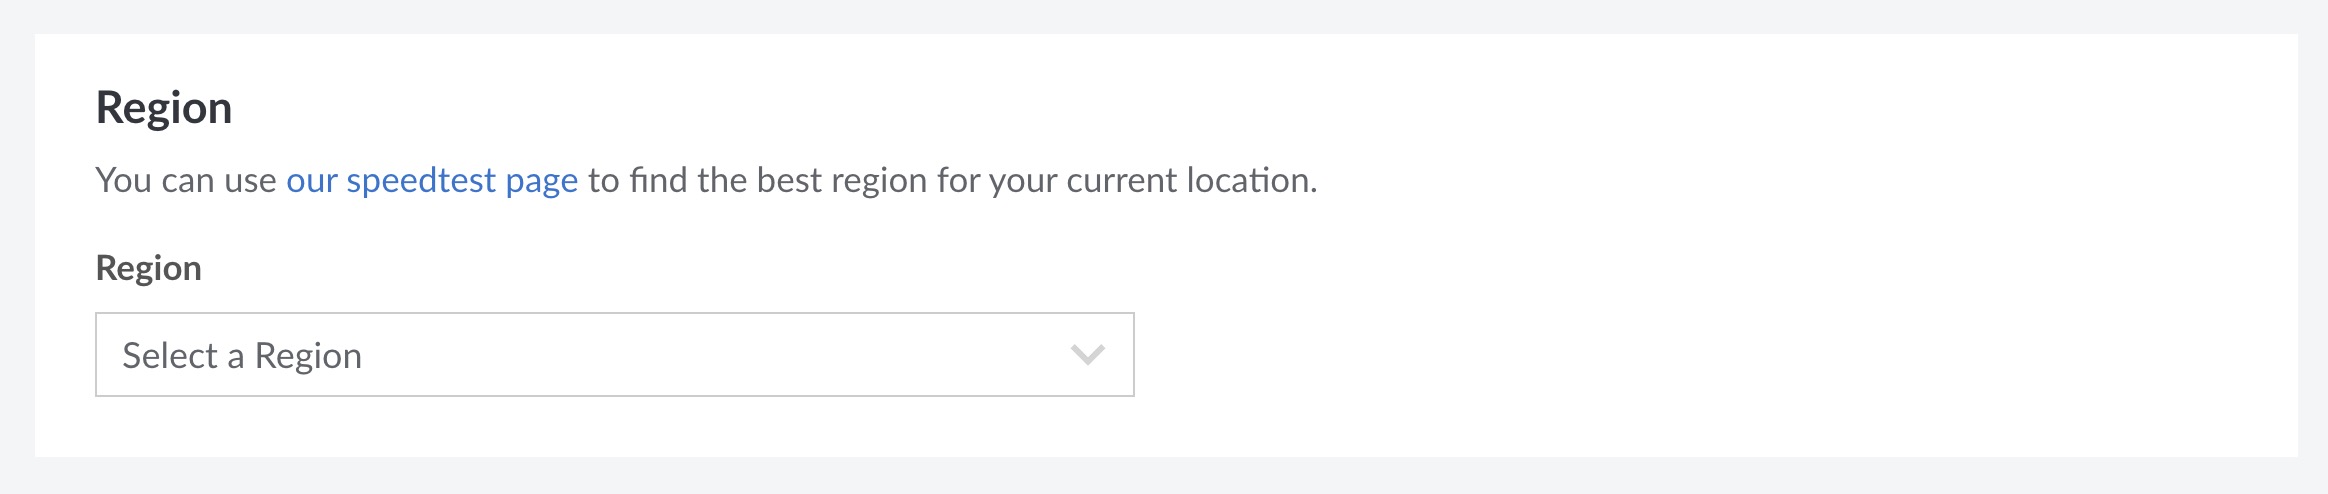Focus the Region selection field
Image resolution: width=2328 pixels, height=494 pixels.
[614, 355]
